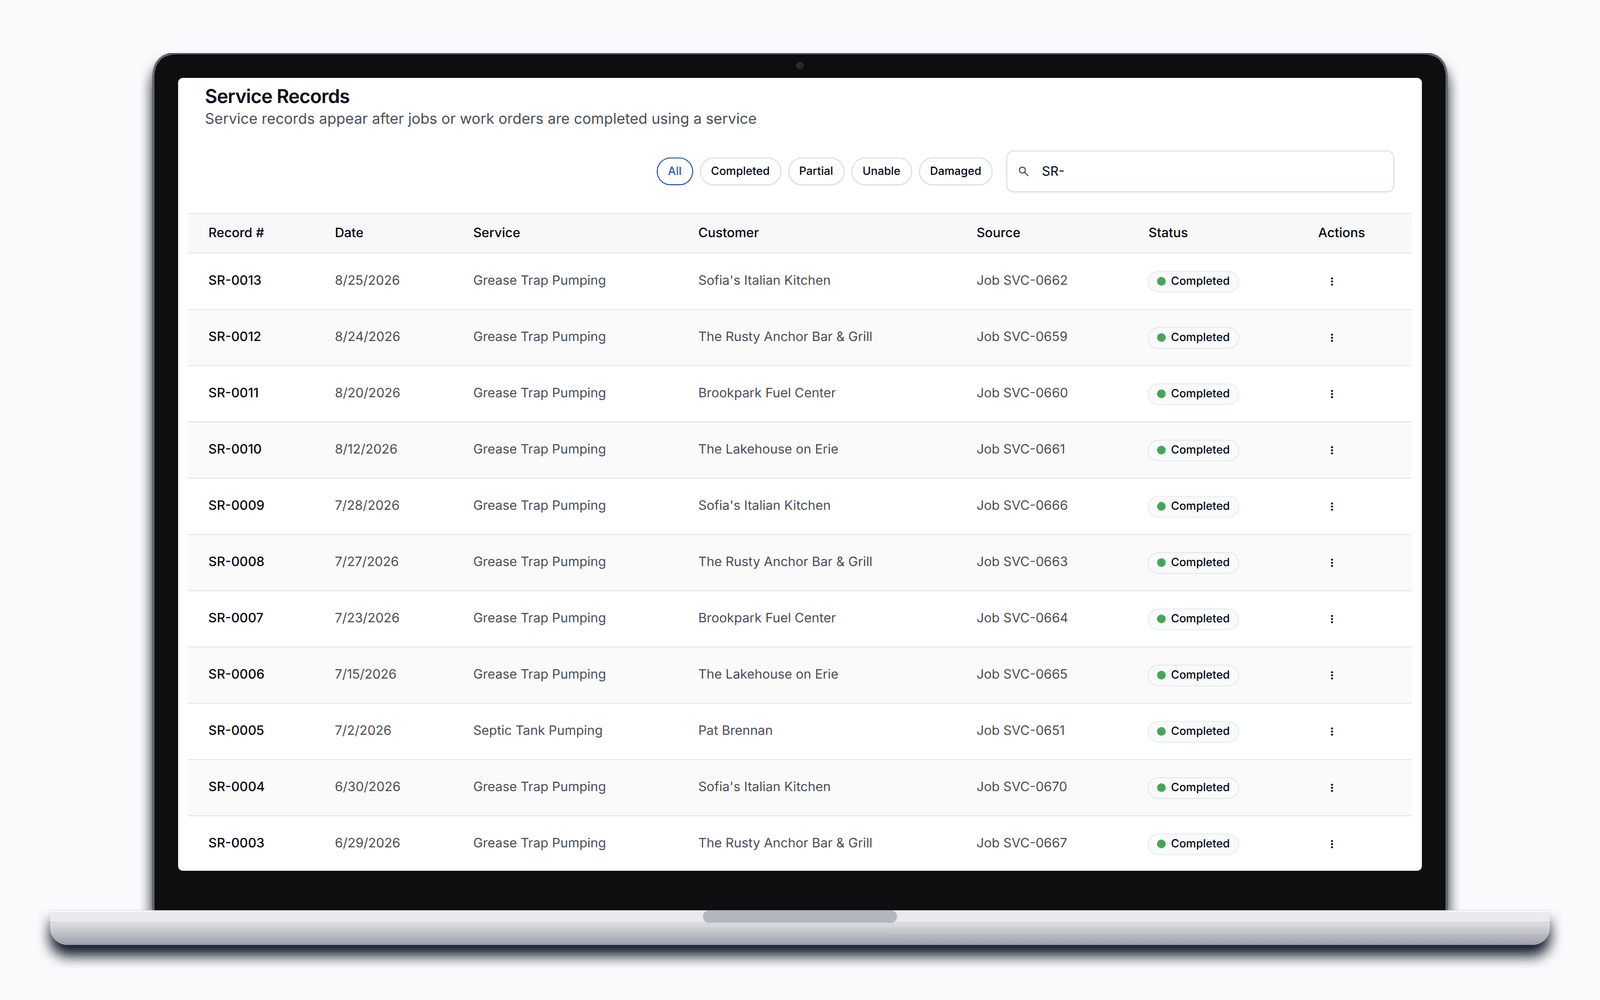The image size is (1600, 1000).
Task: Click record number SR-0005
Action: click(x=236, y=731)
